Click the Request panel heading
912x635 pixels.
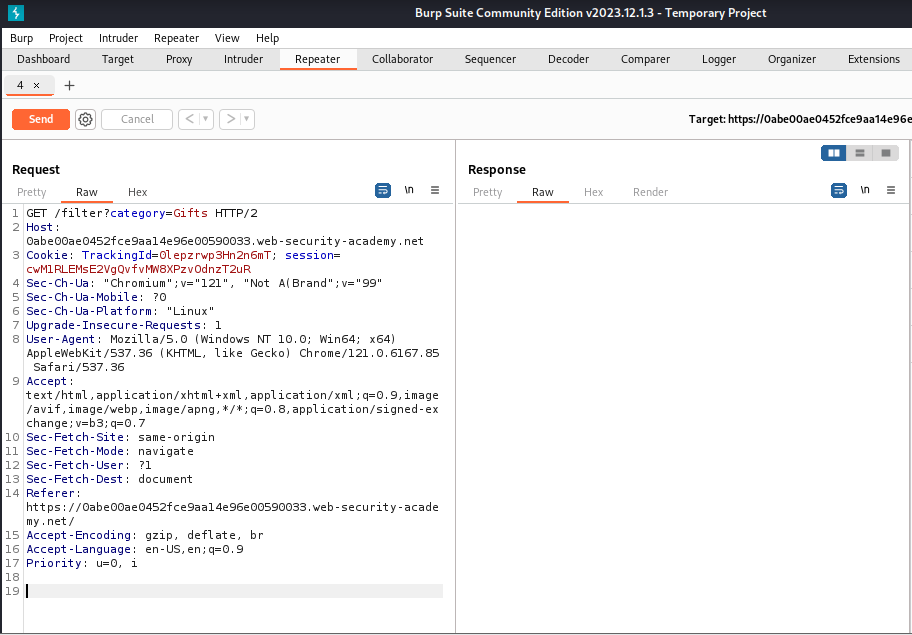point(36,170)
